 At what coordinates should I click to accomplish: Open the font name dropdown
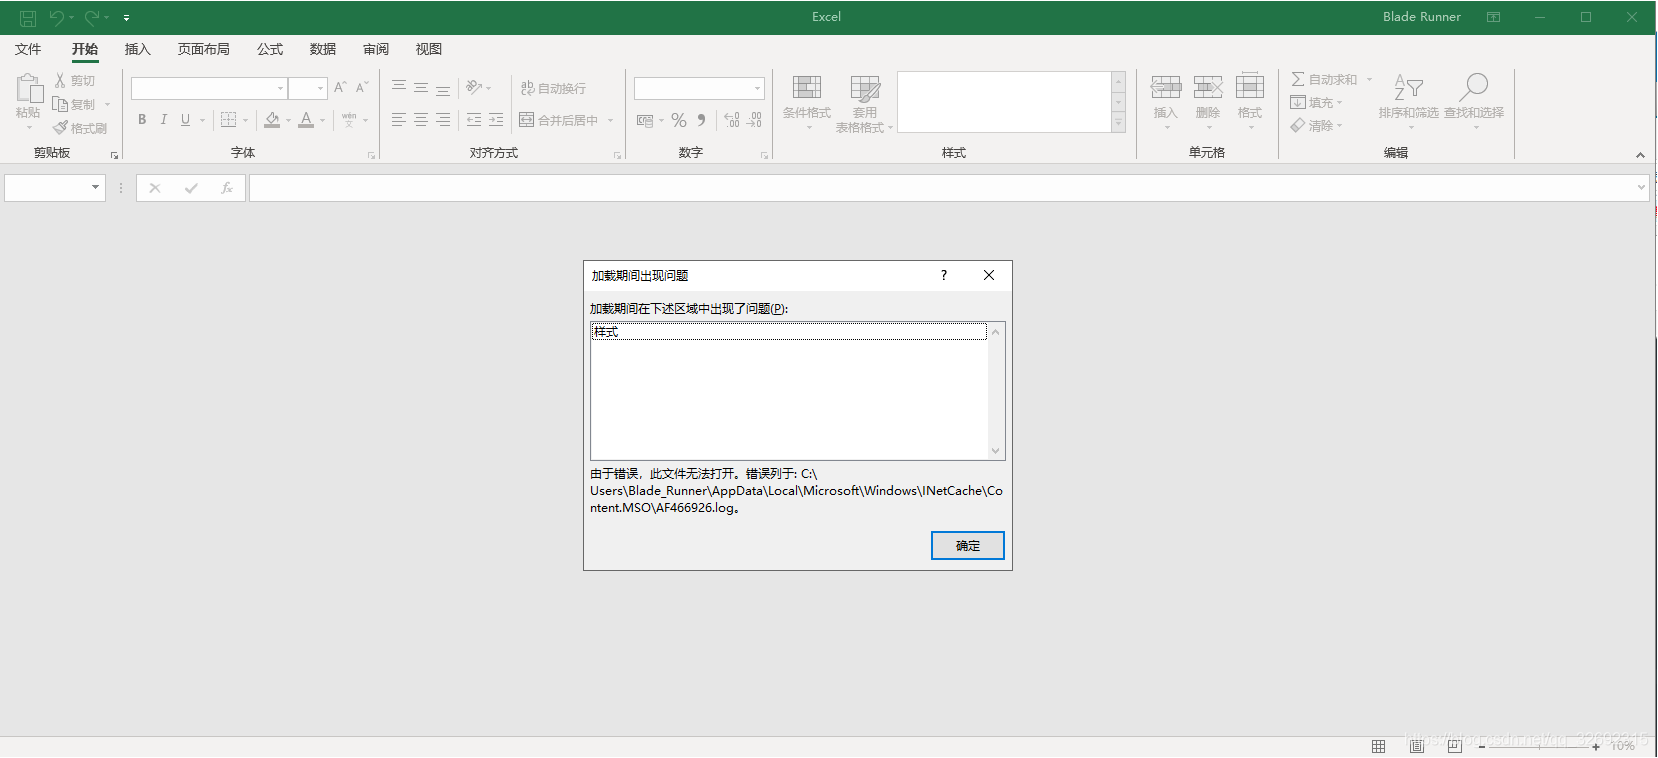pyautogui.click(x=280, y=89)
